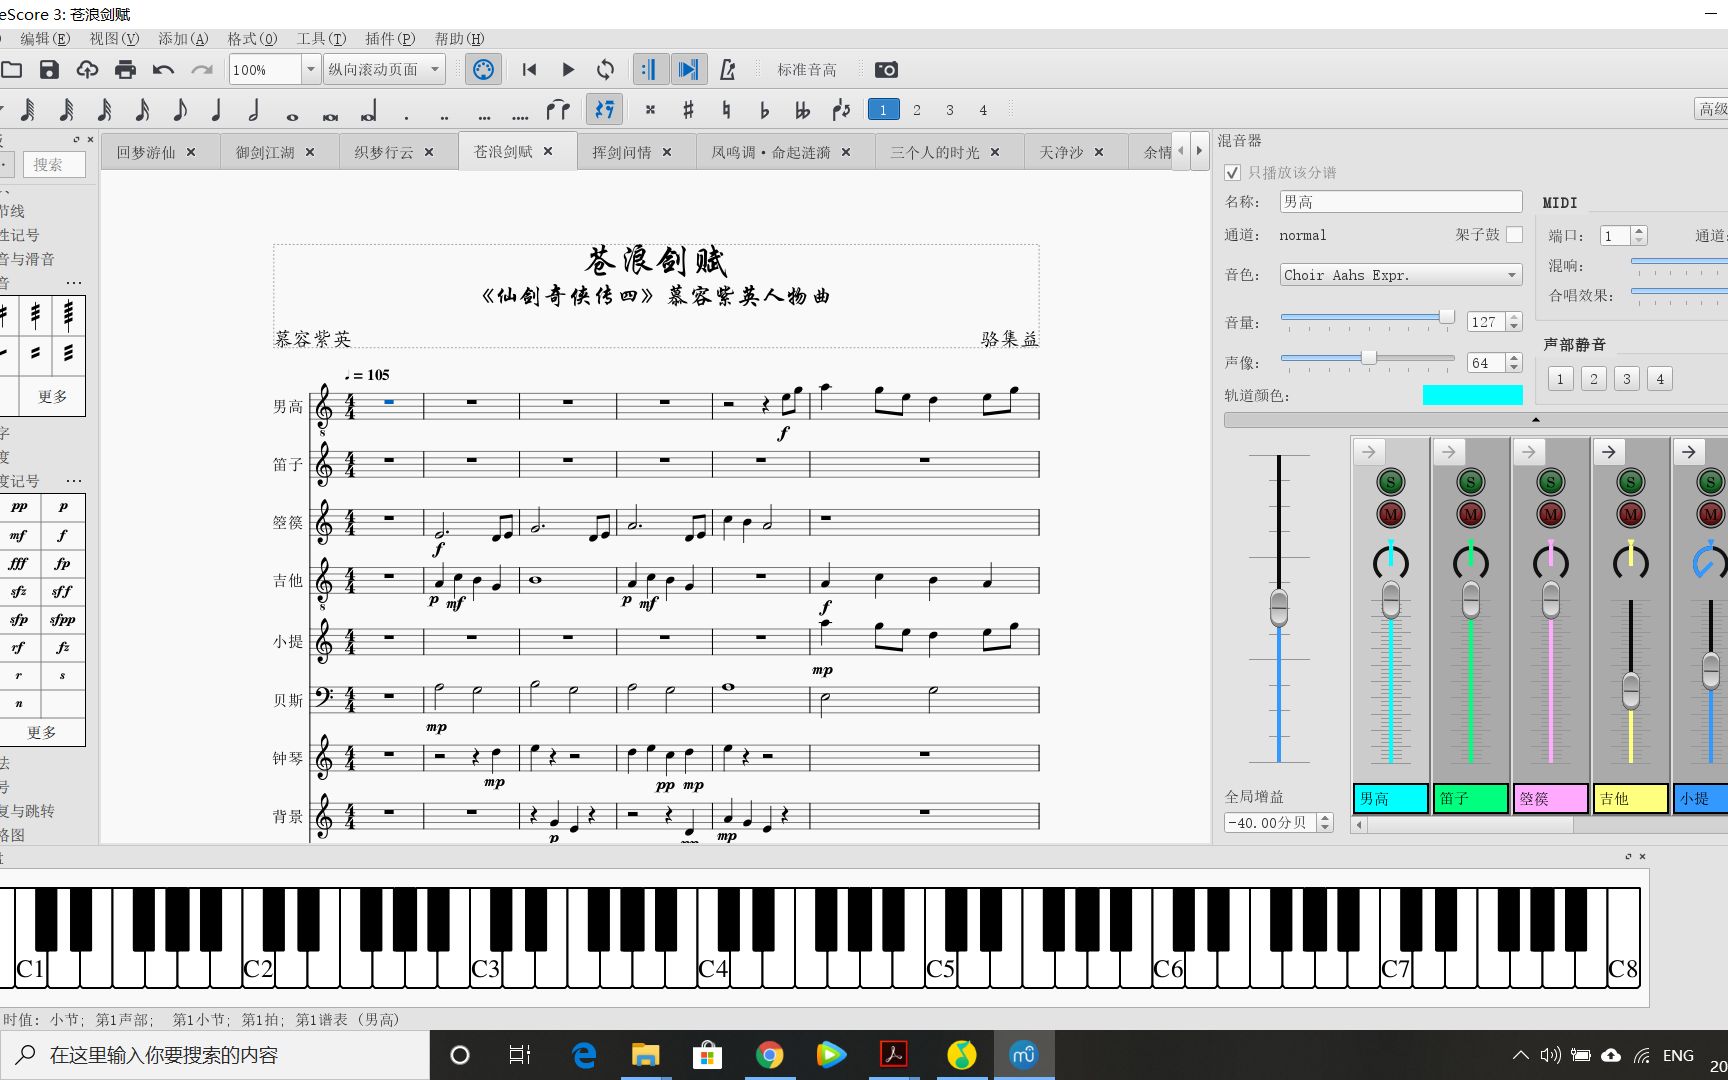Select half note duration
Viewport: 1728px width, 1080px height.
253,109
